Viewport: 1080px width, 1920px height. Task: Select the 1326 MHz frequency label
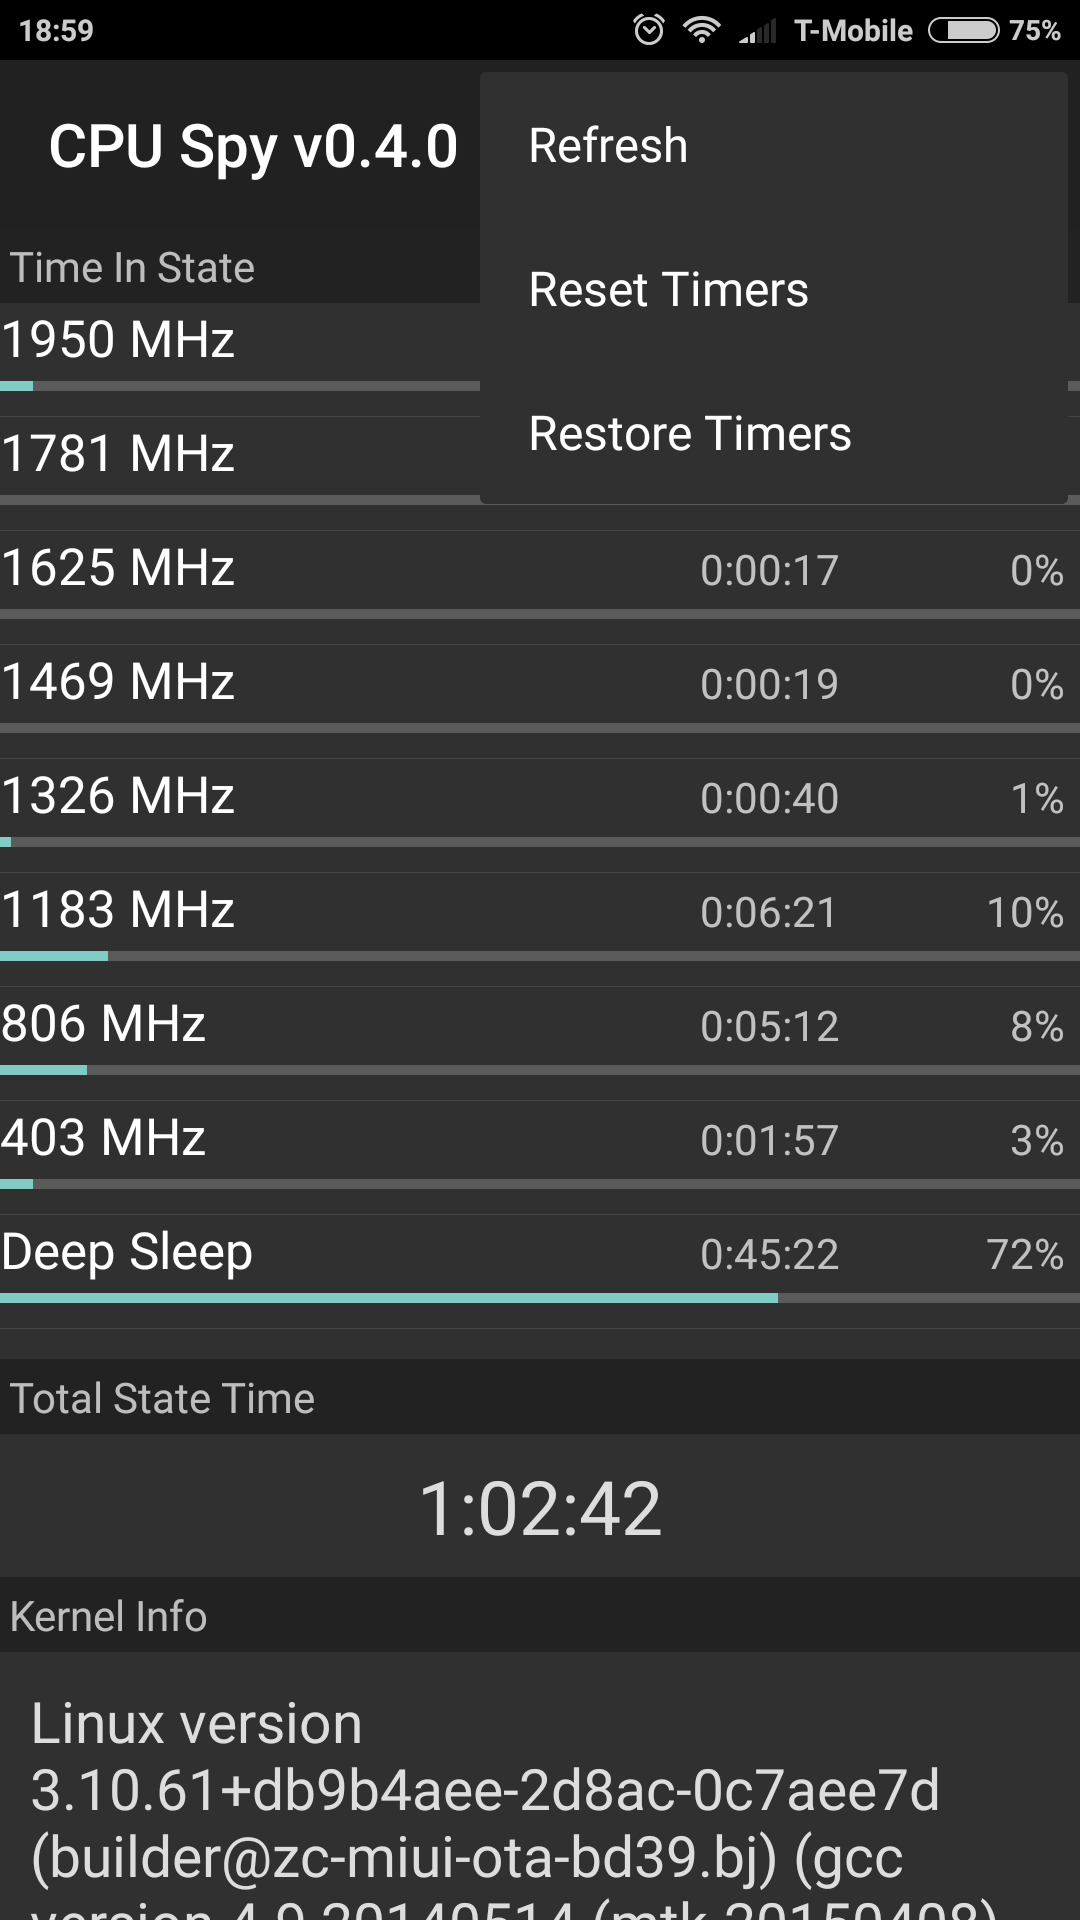[x=118, y=796]
